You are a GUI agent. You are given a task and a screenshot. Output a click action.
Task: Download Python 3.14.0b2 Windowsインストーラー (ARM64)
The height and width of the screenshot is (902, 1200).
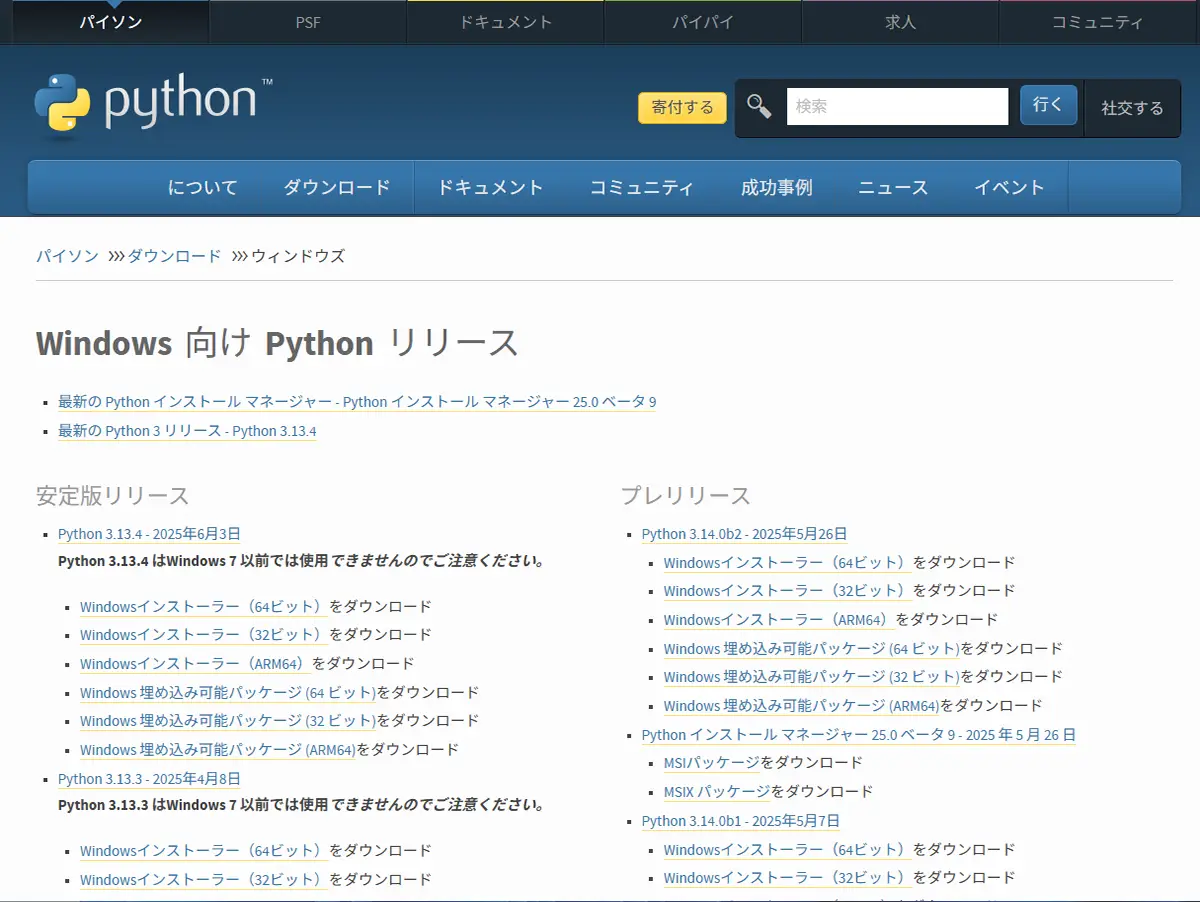(x=779, y=620)
